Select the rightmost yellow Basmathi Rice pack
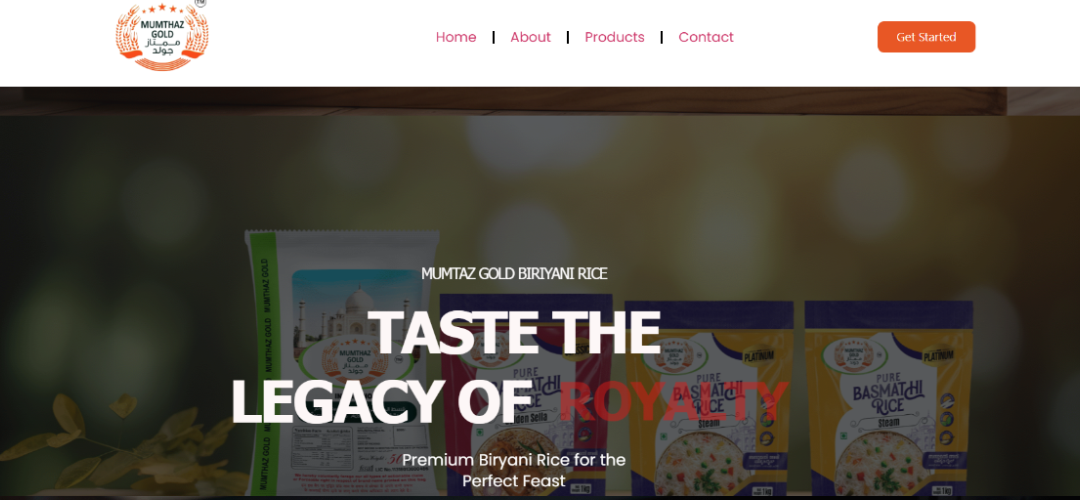1080x500 pixels. coord(889,398)
